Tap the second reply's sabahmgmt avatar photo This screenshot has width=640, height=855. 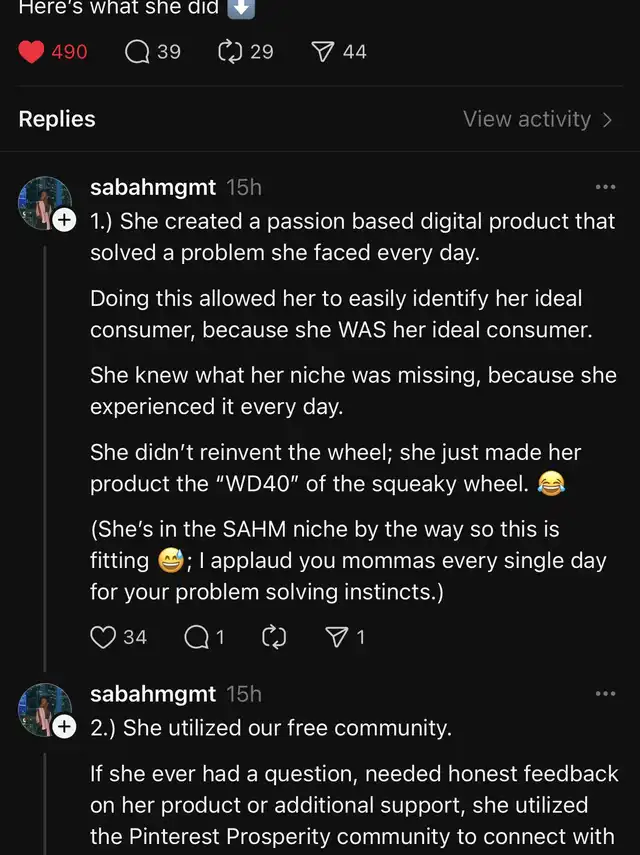coord(42,708)
